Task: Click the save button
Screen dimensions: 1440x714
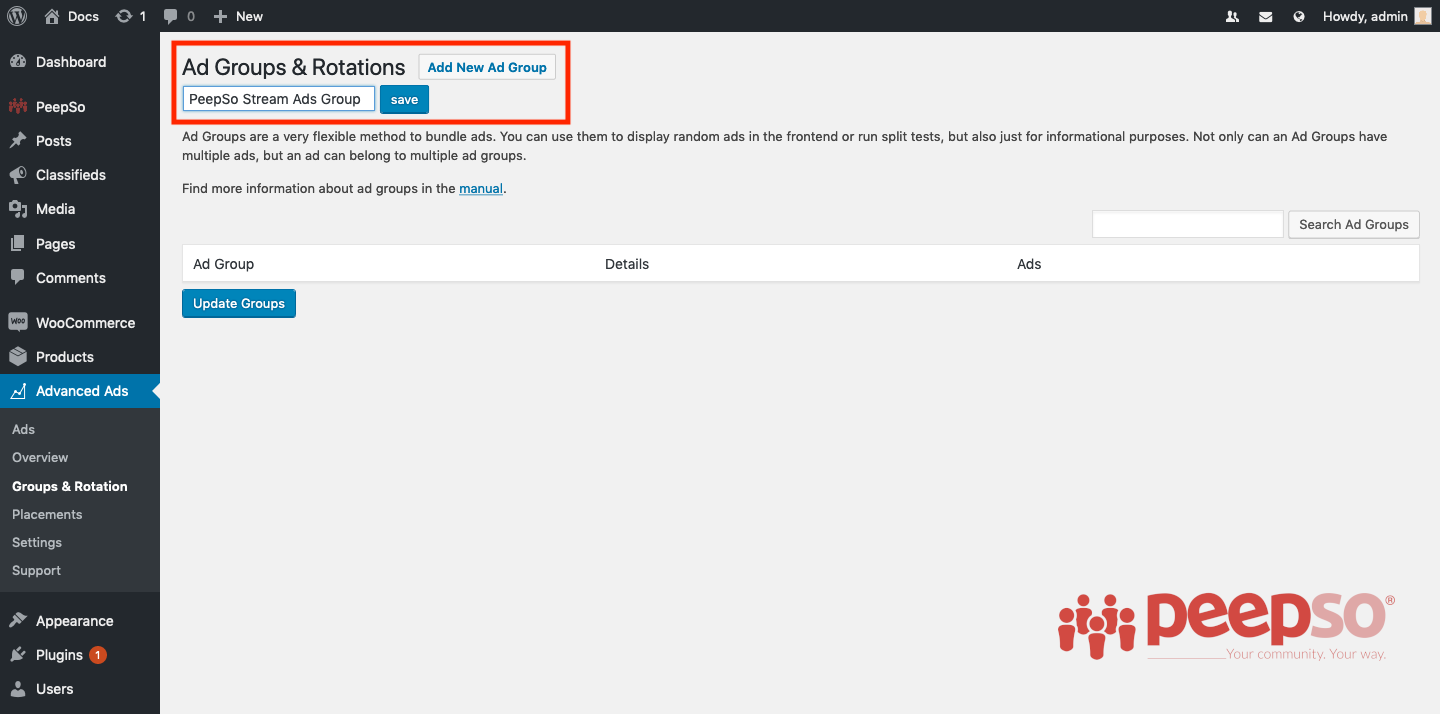Action: [x=404, y=99]
